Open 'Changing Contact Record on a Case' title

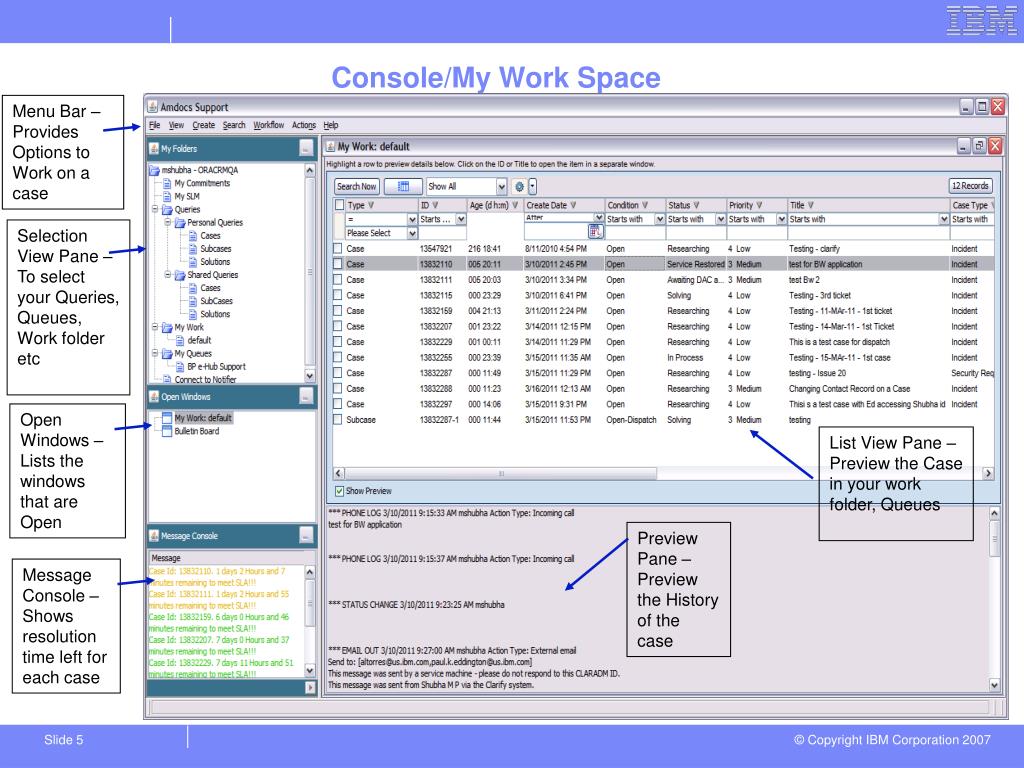849,389
